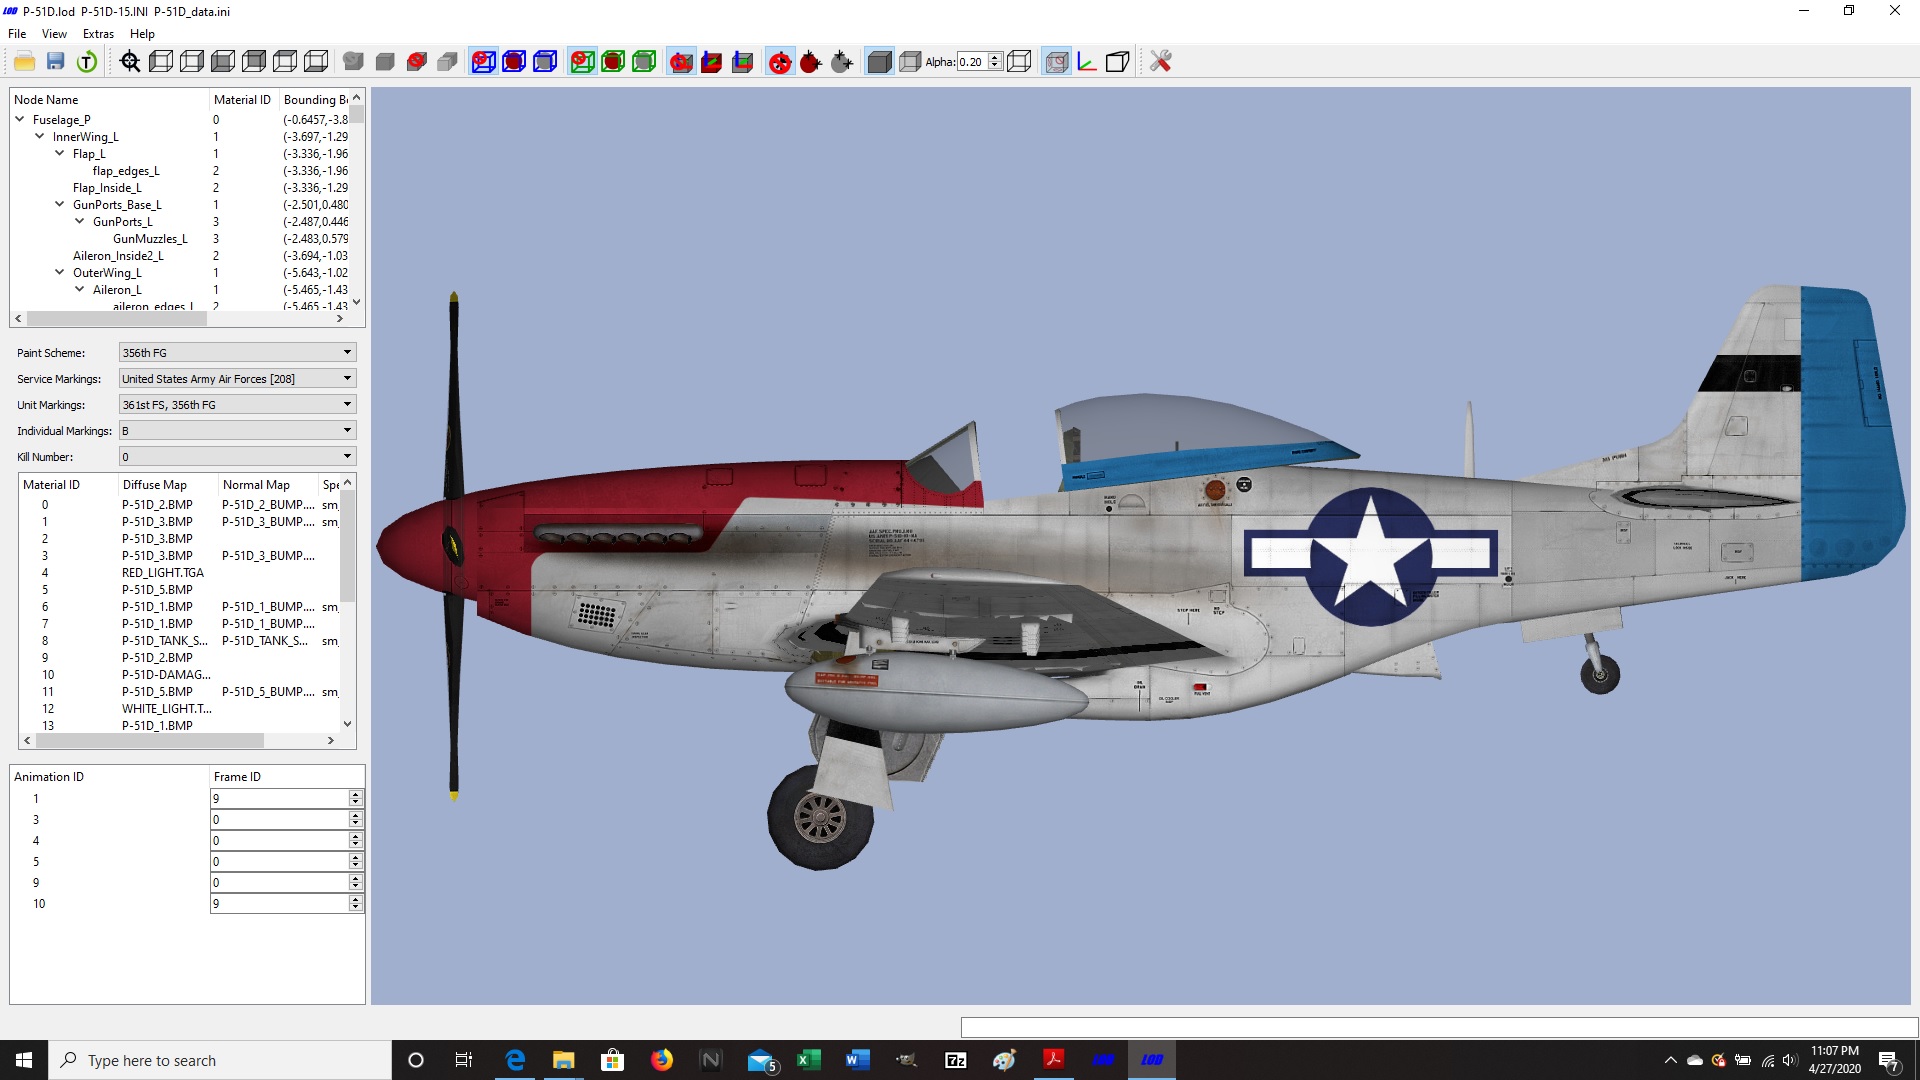Click the perspective box icon before the wrench
Image resolution: width=1920 pixels, height=1080 pixels.
coord(1118,62)
